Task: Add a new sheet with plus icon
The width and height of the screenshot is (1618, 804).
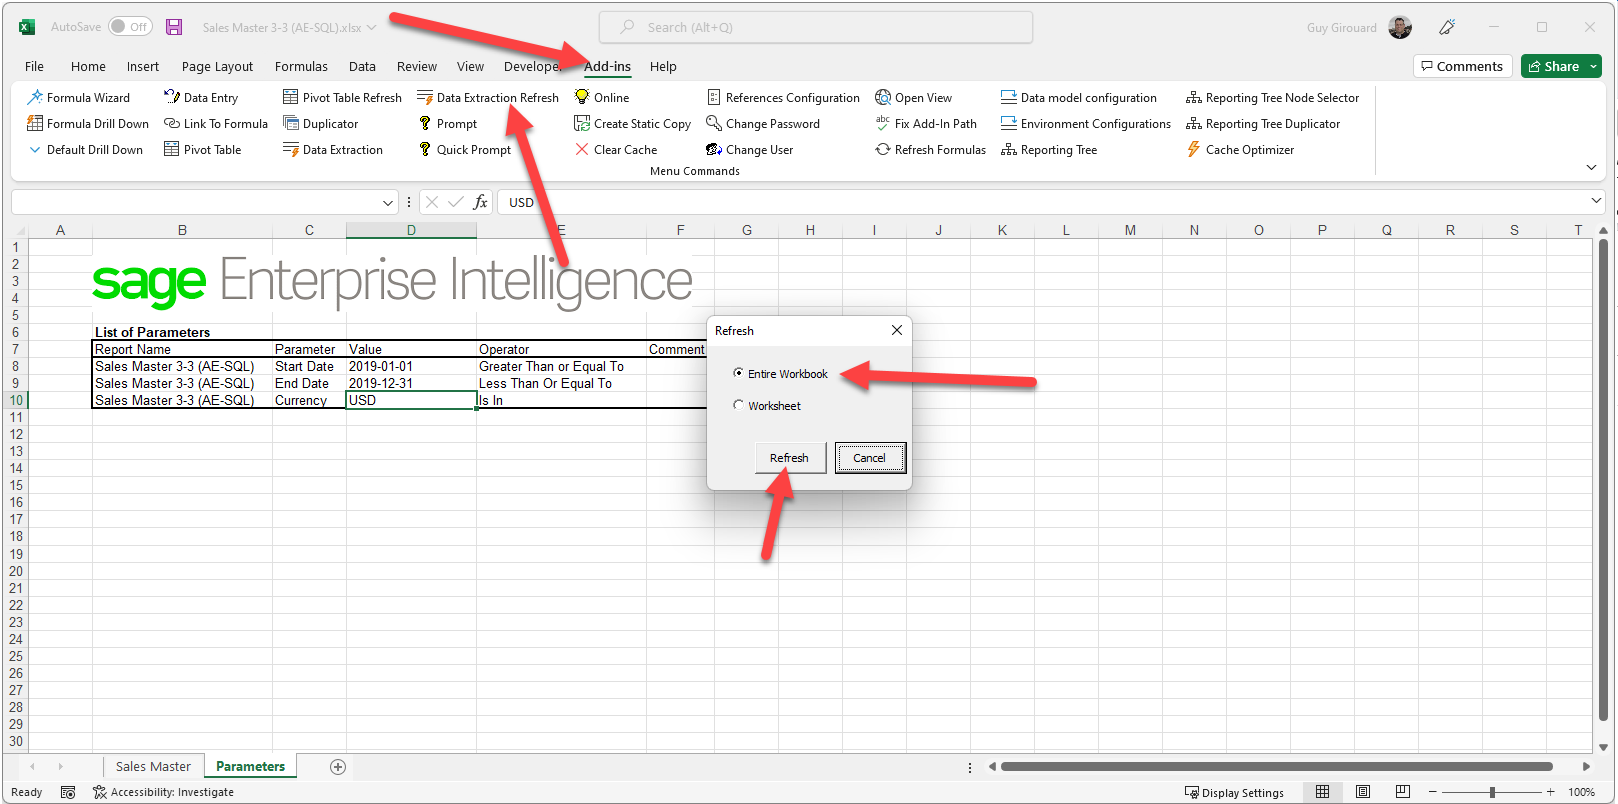Action: (338, 767)
